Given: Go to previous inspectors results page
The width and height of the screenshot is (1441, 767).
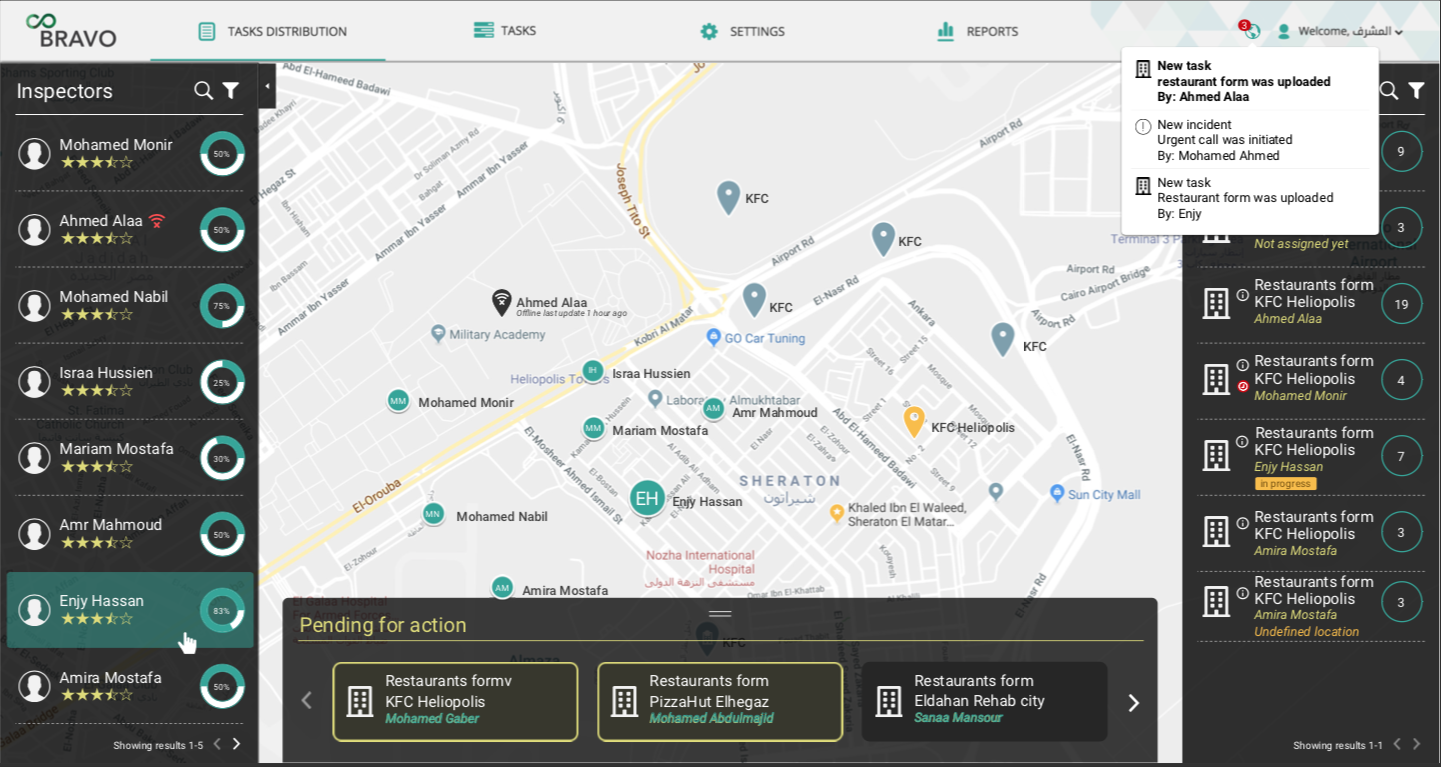Looking at the screenshot, I should (x=216, y=744).
